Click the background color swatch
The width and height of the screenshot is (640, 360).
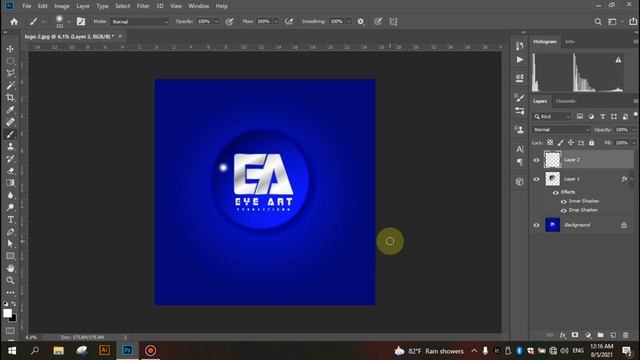(x=13, y=318)
